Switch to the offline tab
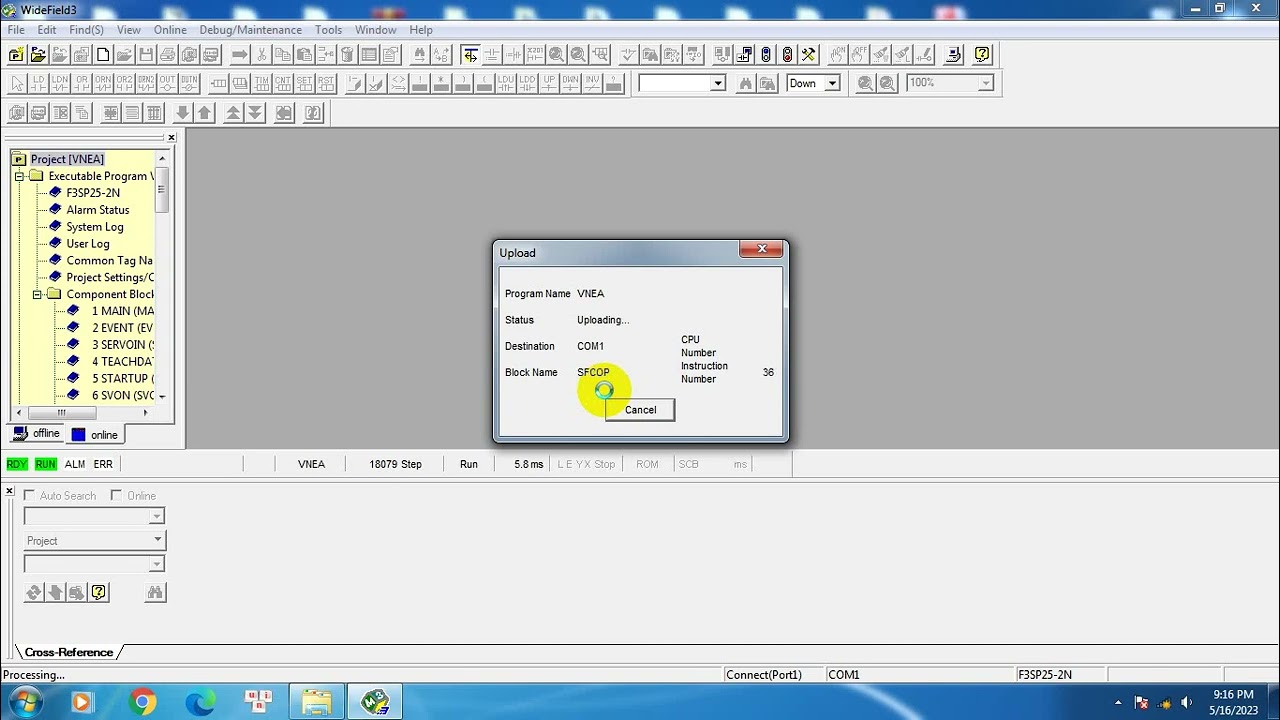This screenshot has height=720, width=1280. pos(37,434)
